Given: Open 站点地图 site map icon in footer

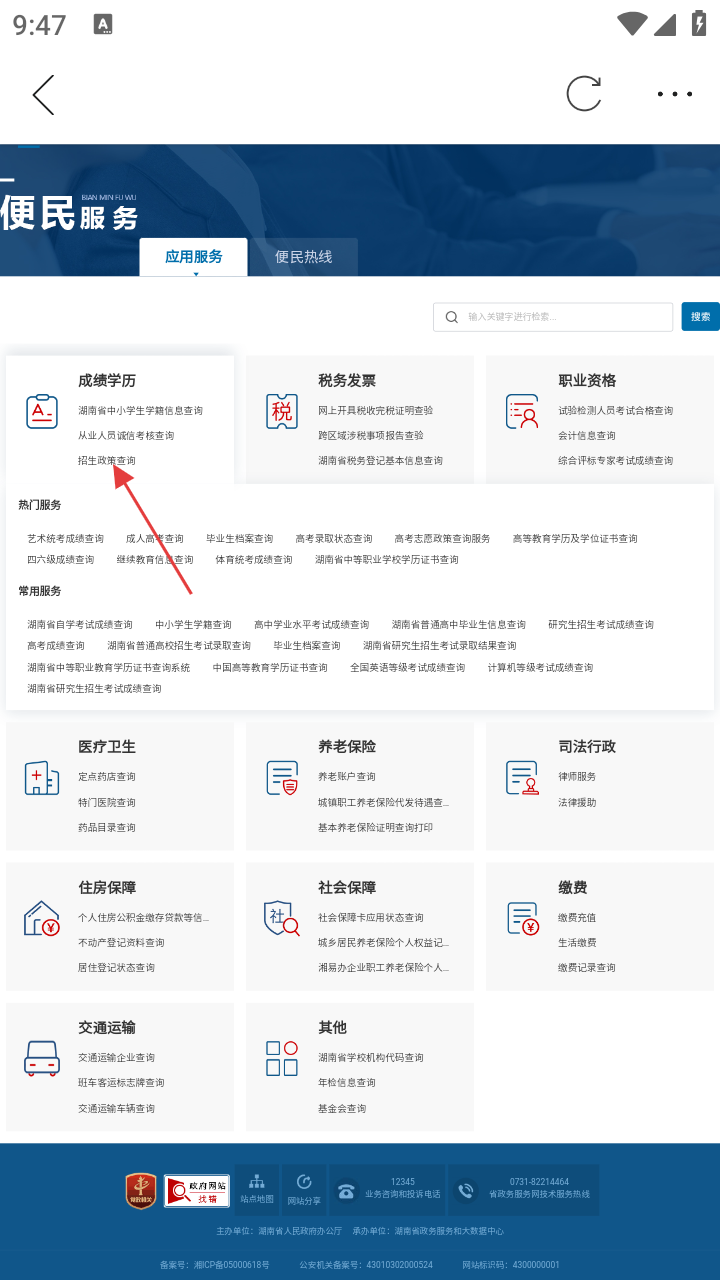Looking at the screenshot, I should [257, 1189].
